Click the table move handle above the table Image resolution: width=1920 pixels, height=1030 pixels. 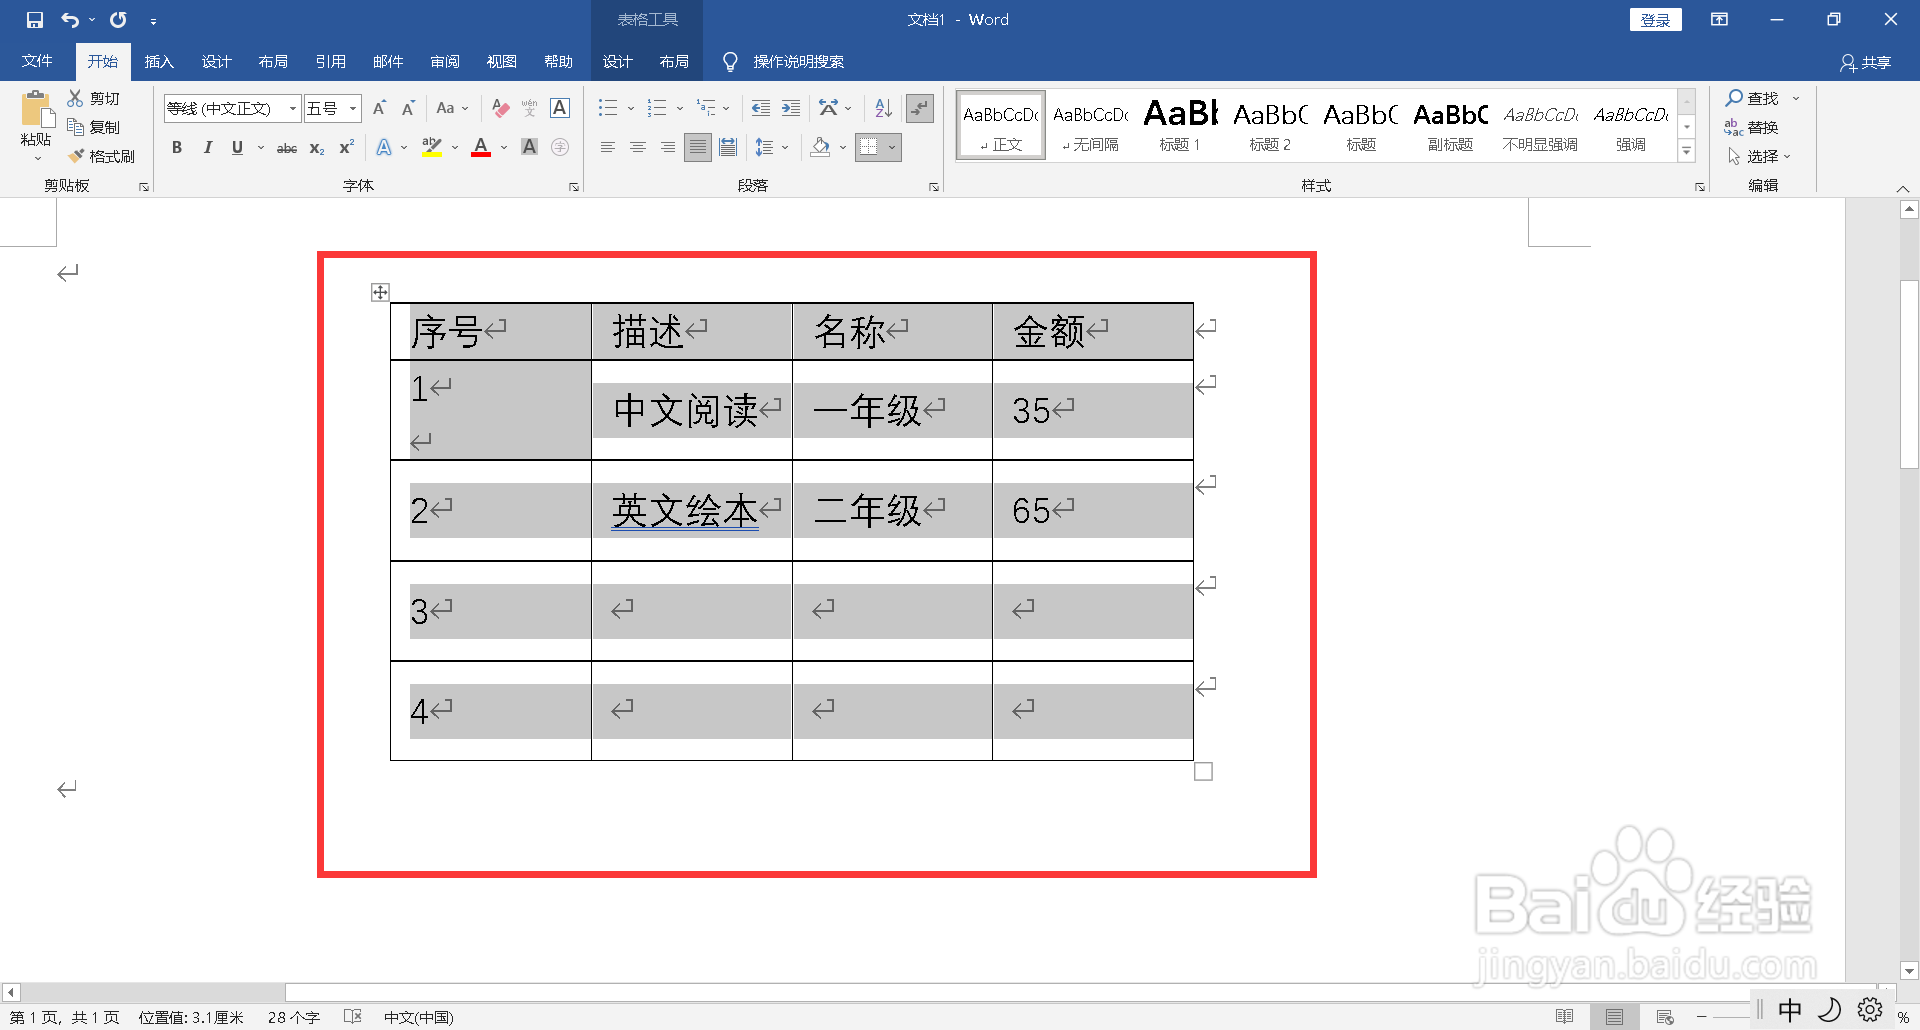379,292
